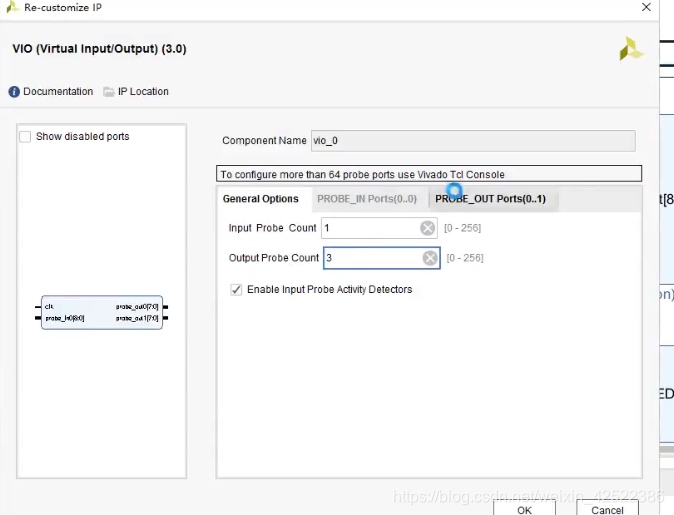
Task: Open the PROBE_OUT Ports(0..1) tab
Action: (x=490, y=199)
